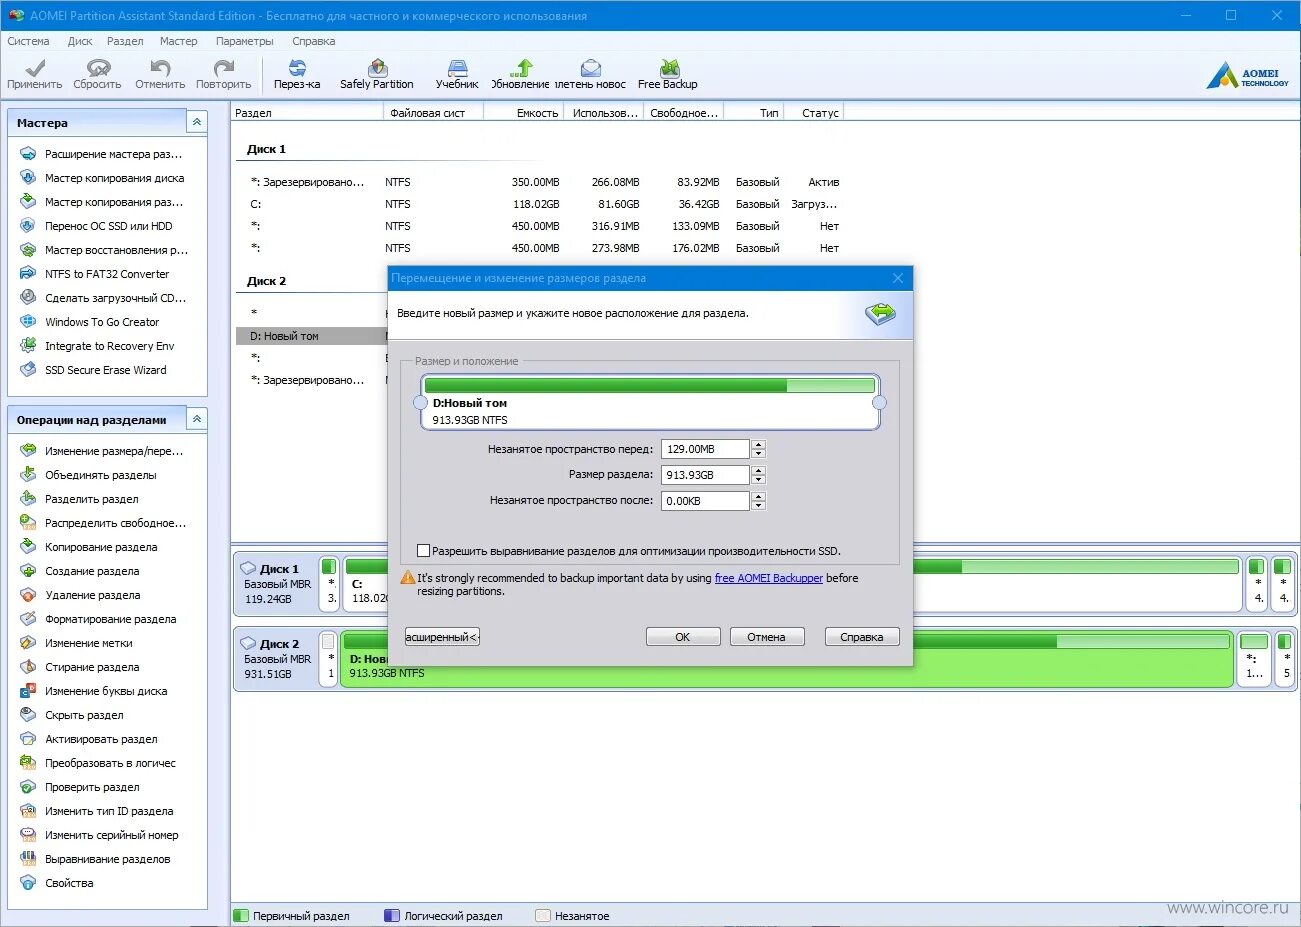1301x927 pixels.
Task: Confirm resize dialog with OK
Action: click(683, 637)
